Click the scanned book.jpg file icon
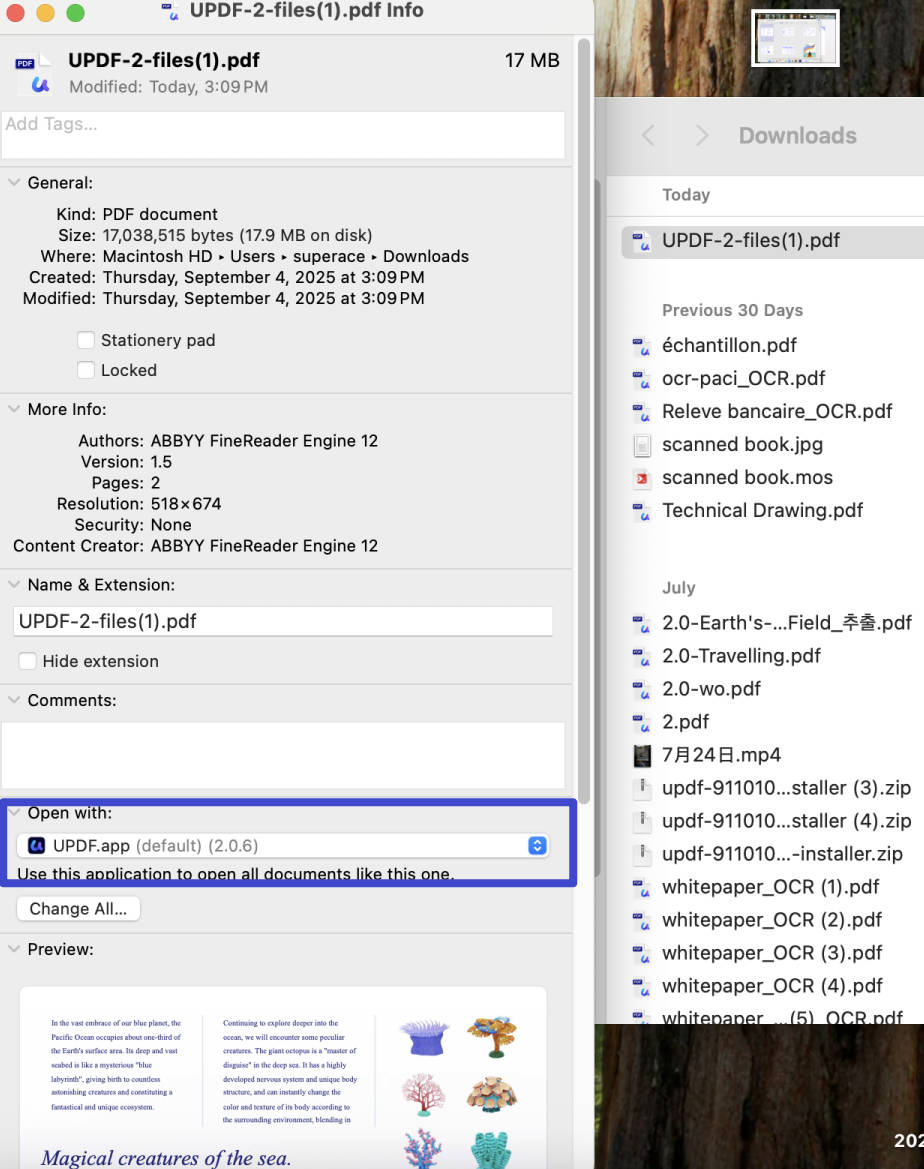Viewport: 924px width, 1169px height. (641, 445)
